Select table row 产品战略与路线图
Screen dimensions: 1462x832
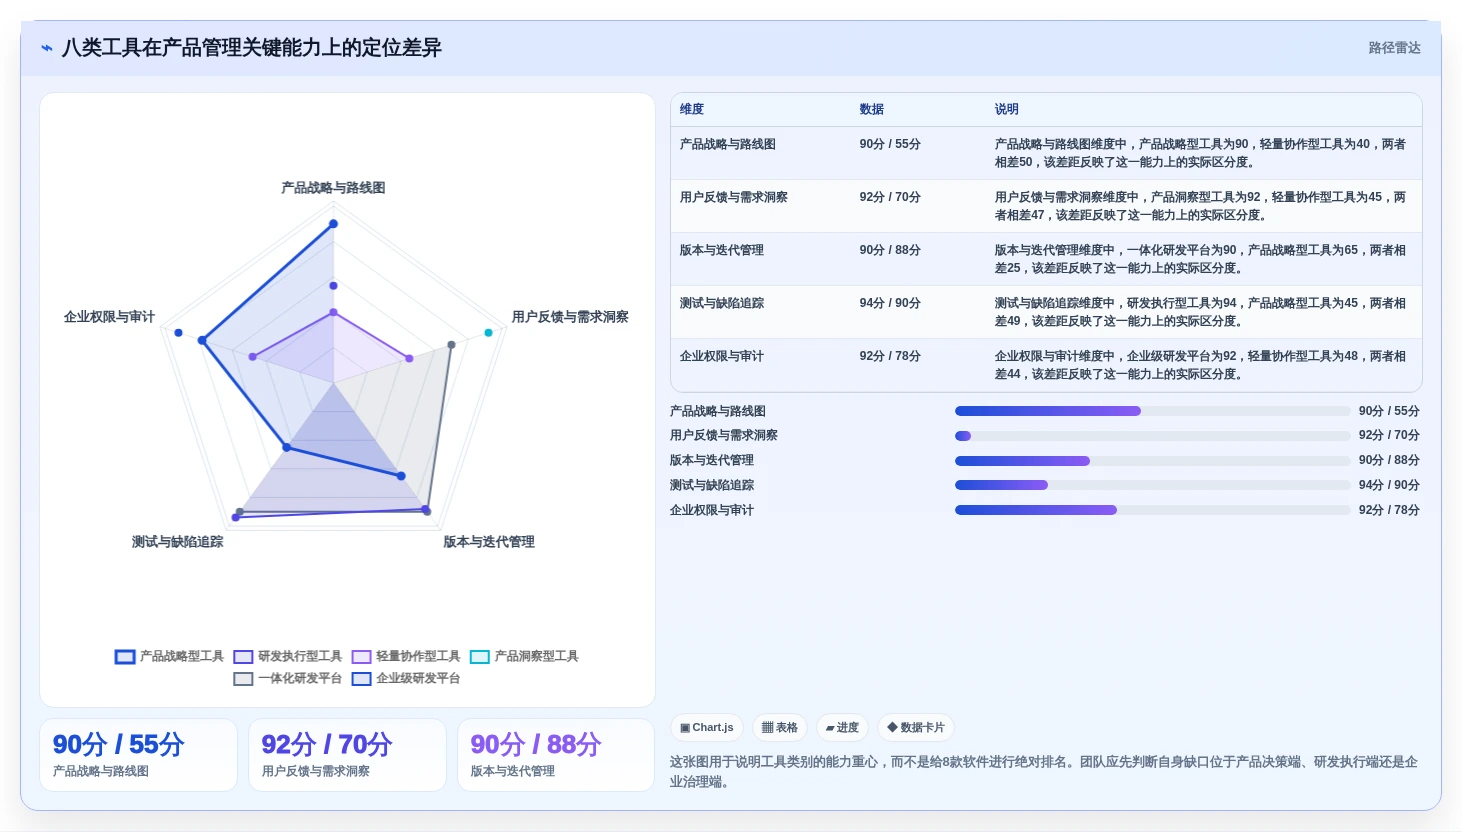(x=1046, y=153)
